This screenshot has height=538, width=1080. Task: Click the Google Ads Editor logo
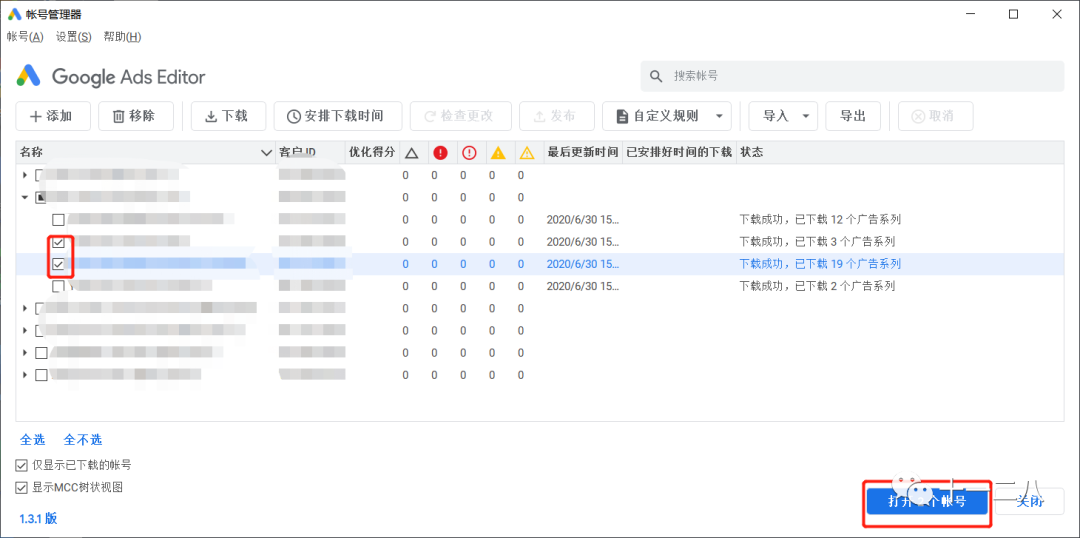pos(111,76)
